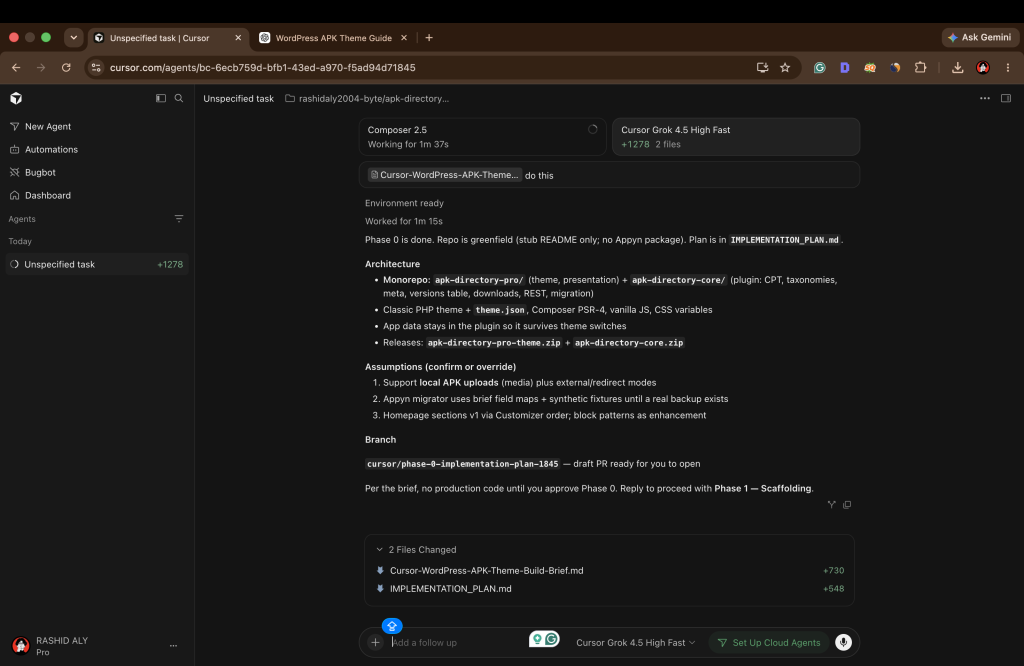Open the Chrome three-dot menu
This screenshot has height=666, width=1024.
point(1008,68)
